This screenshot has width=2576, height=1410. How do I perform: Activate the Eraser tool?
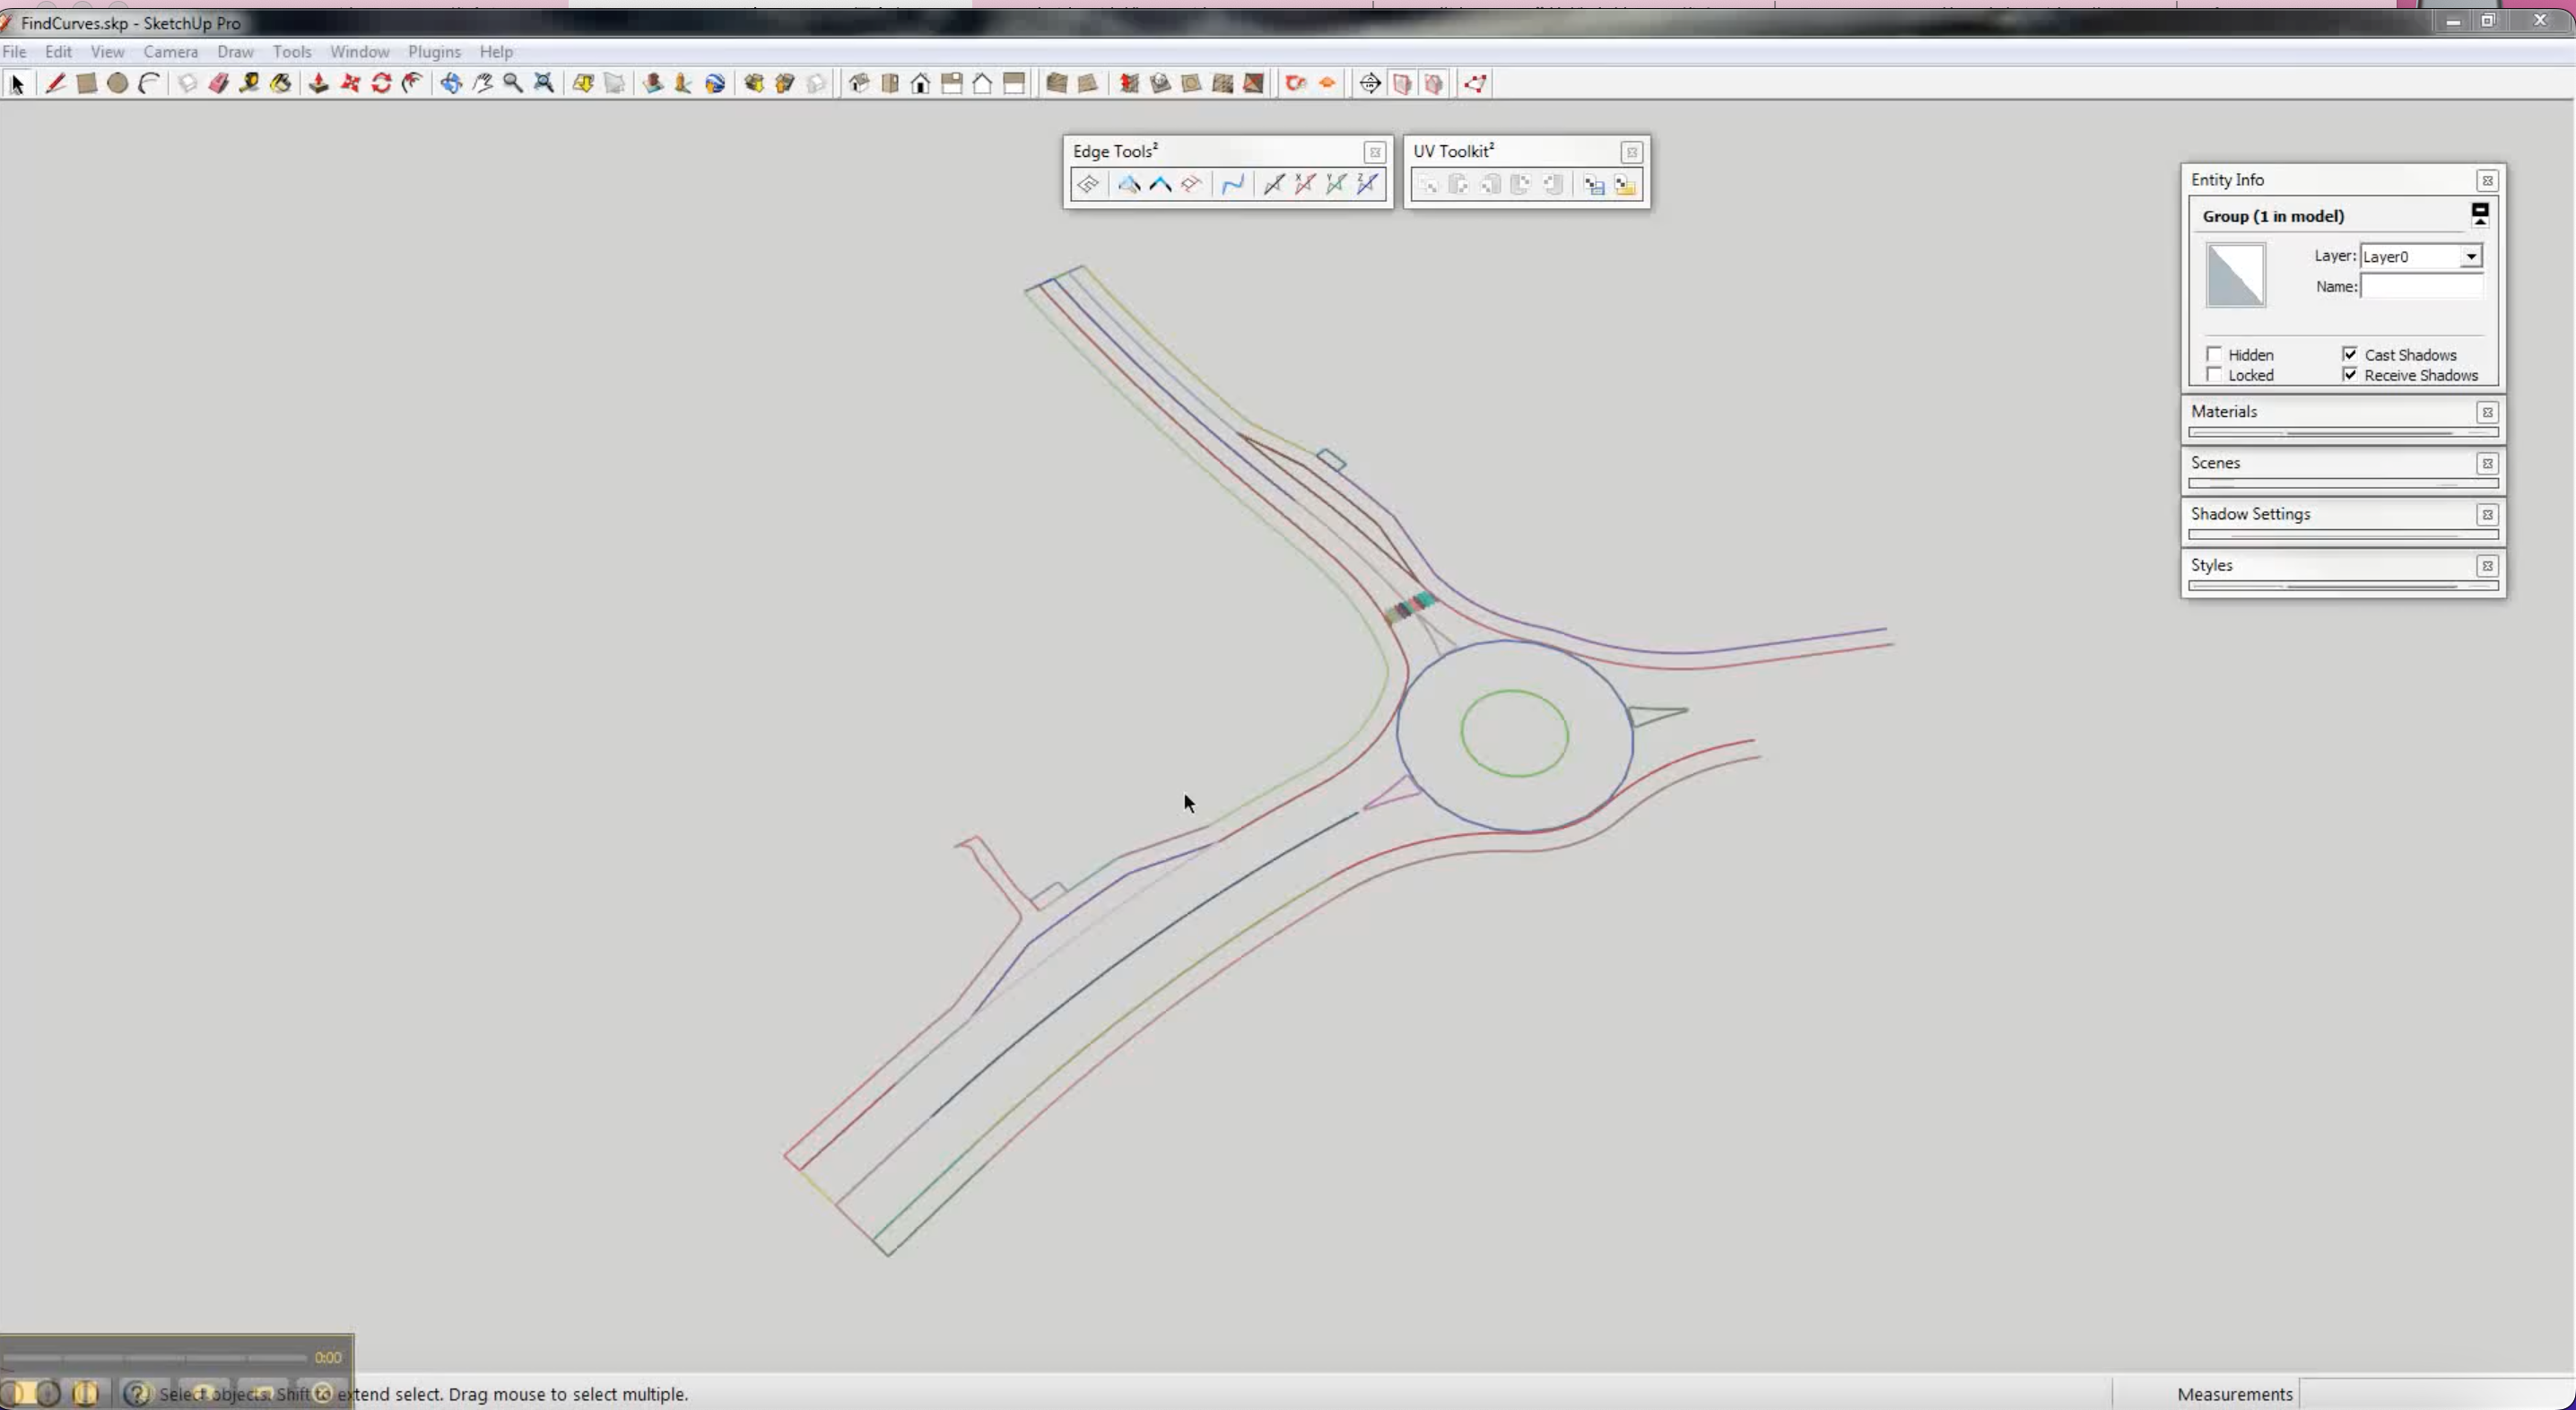pos(219,84)
